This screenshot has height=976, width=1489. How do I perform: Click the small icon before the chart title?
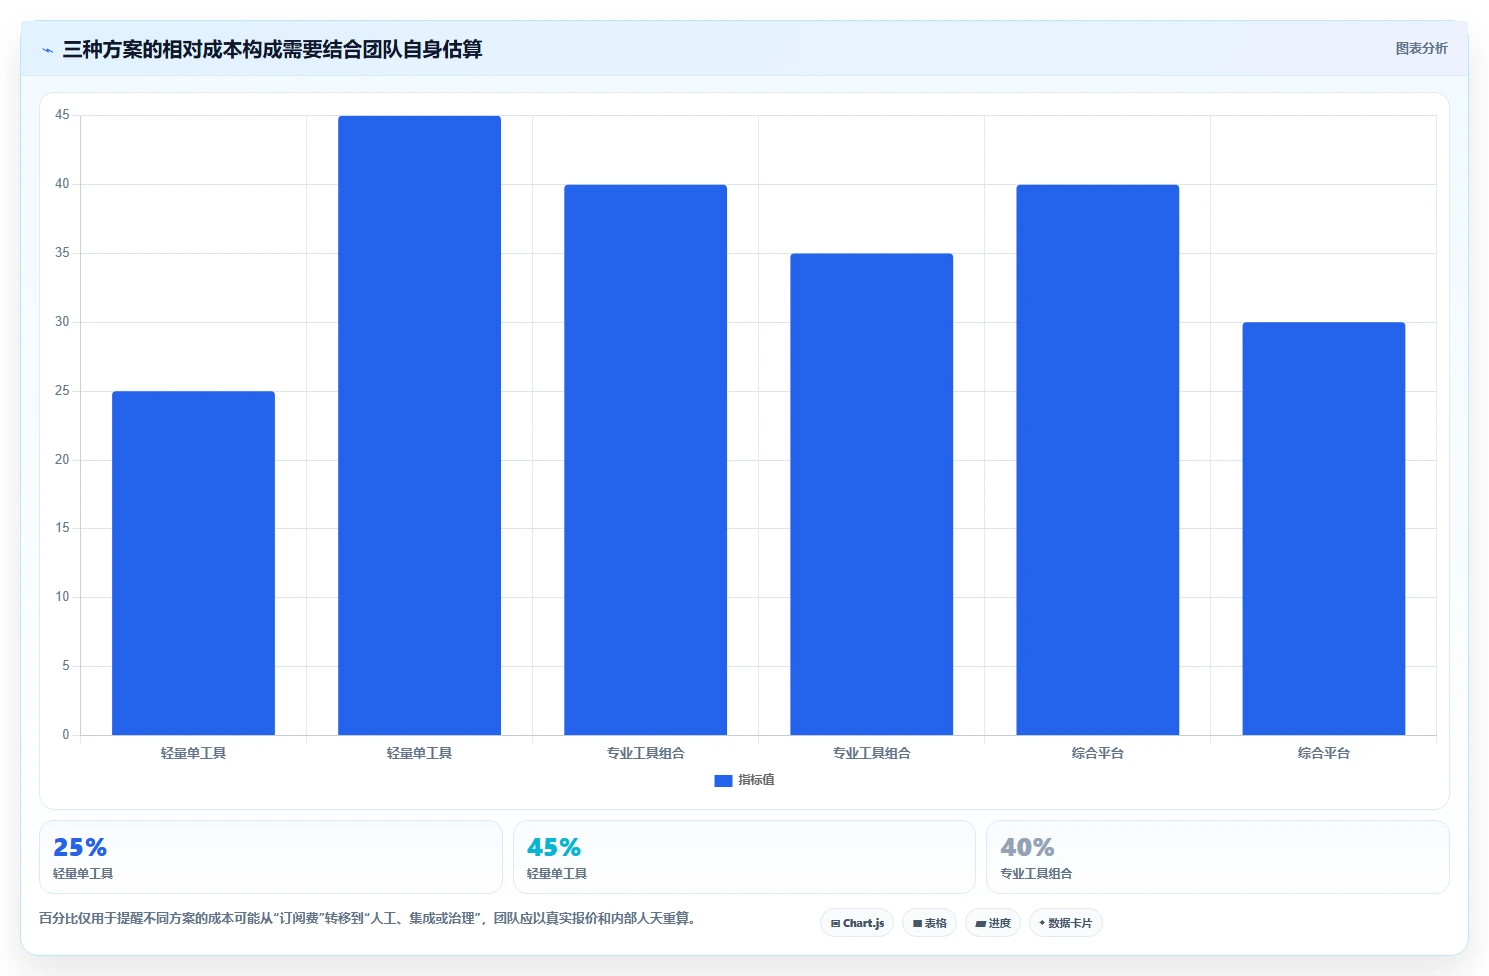point(47,50)
